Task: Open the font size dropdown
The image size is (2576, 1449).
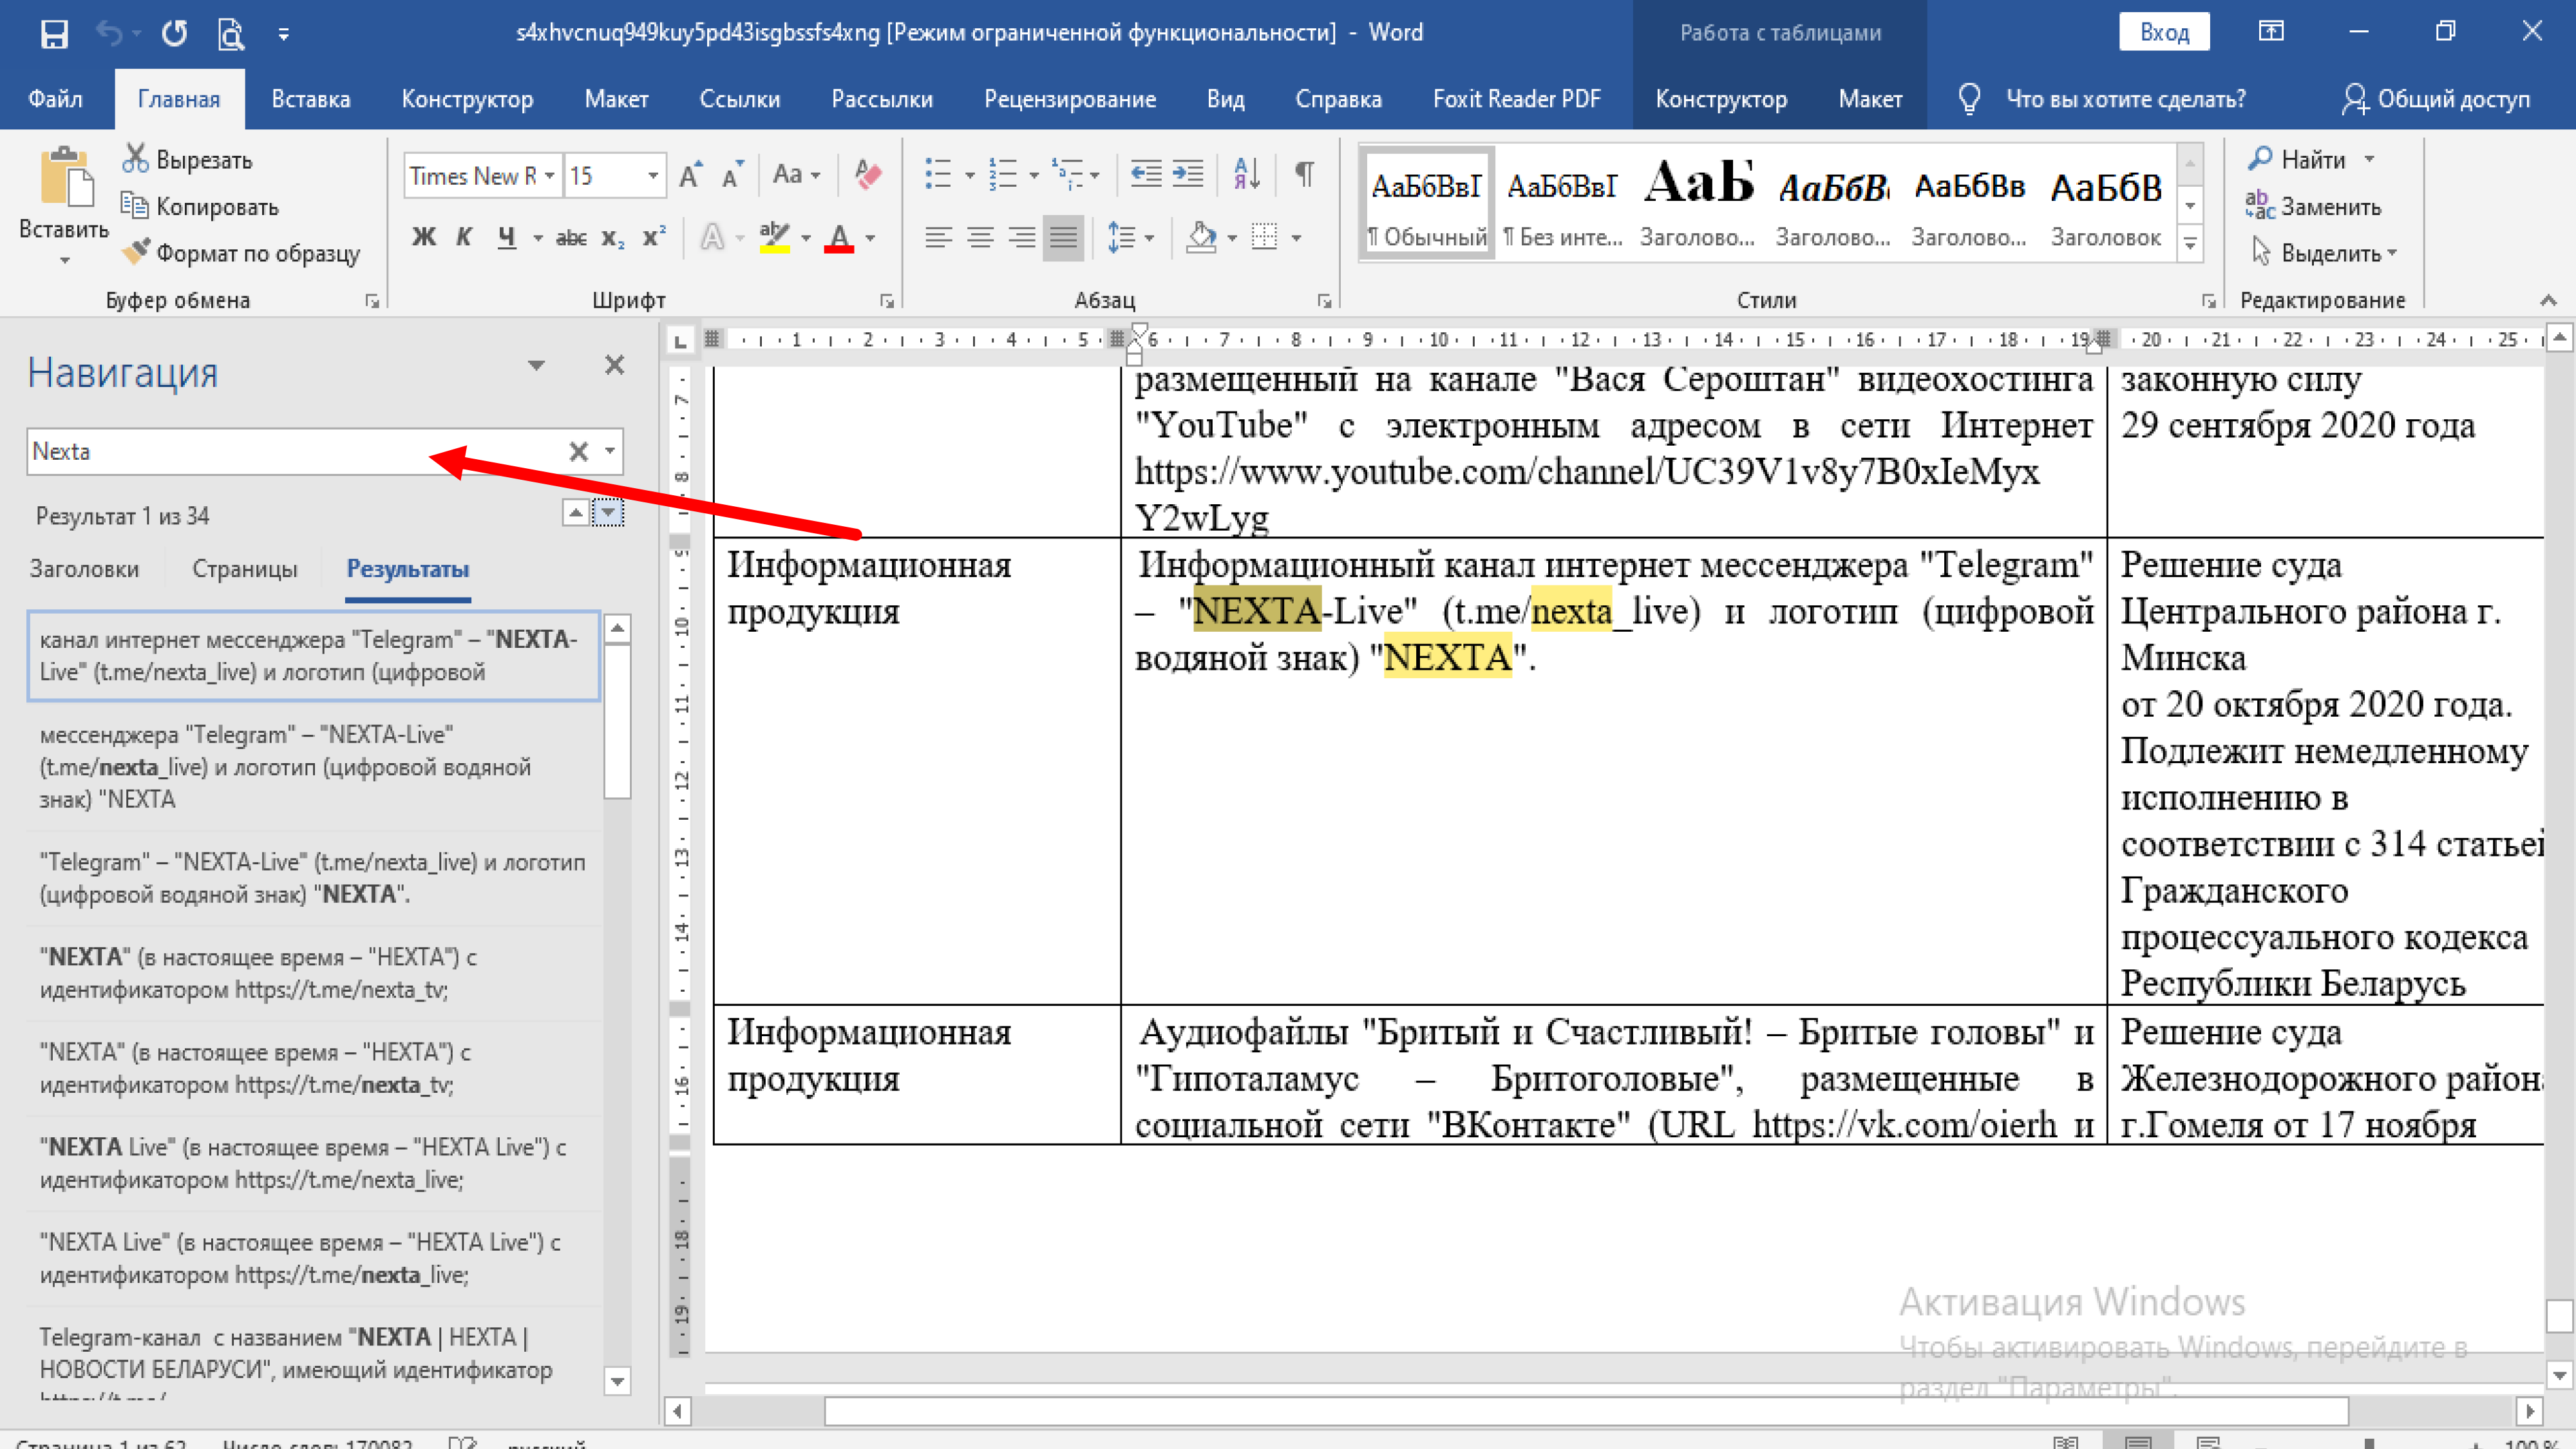Action: 652,176
